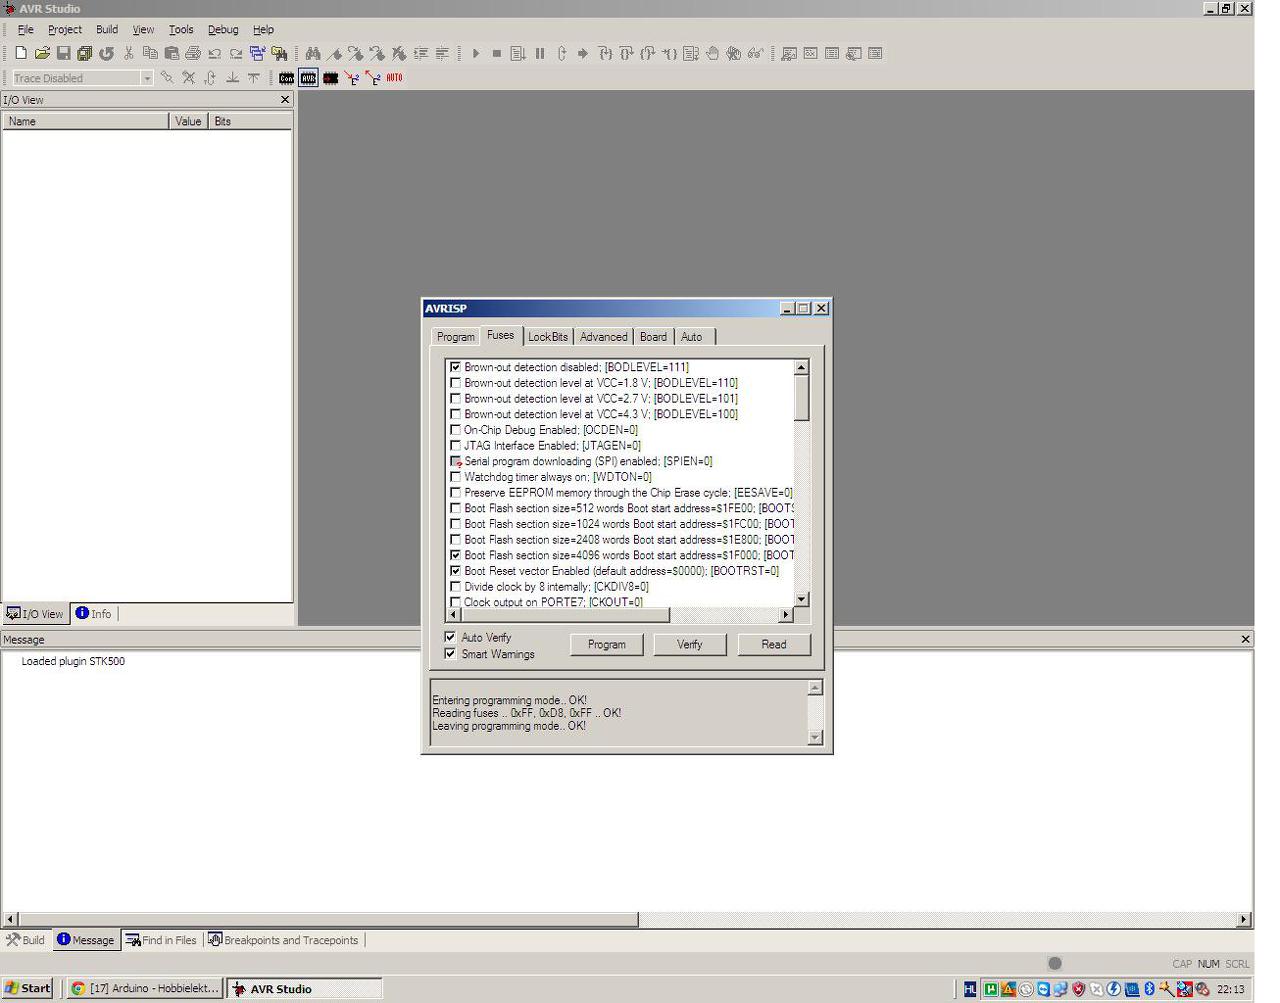Check the JTAG Interface Enabled fuse
The image size is (1280, 1003).
[x=456, y=446]
